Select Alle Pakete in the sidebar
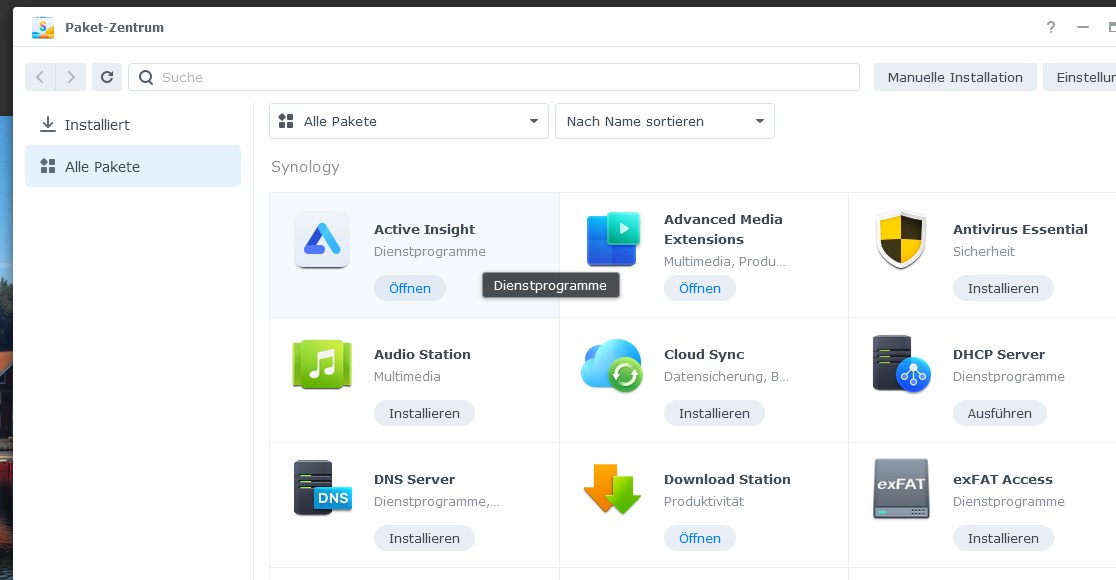Viewport: 1116px width, 580px height. coord(133,167)
